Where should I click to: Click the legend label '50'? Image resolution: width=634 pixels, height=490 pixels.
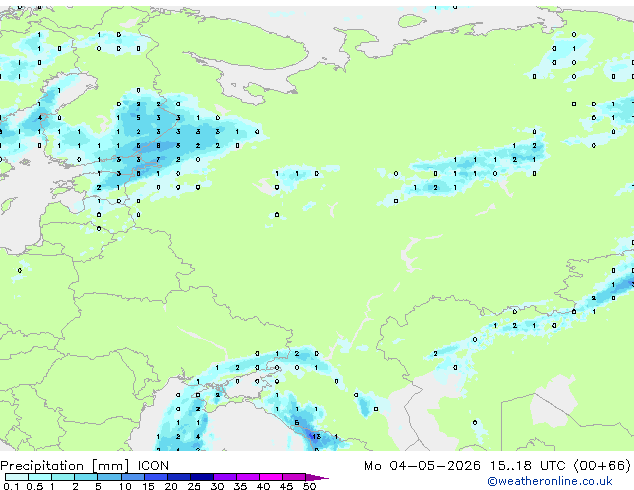pos(309,486)
